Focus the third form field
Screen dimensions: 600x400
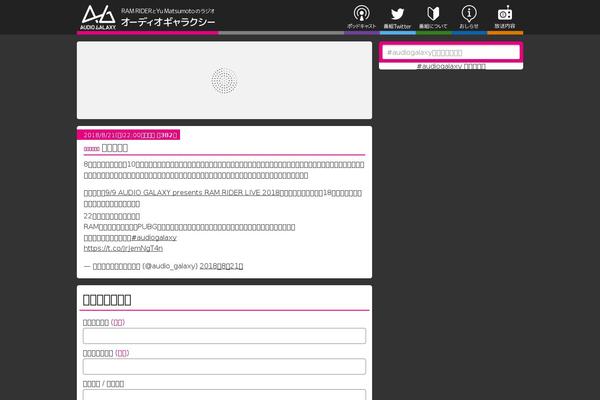224,395
